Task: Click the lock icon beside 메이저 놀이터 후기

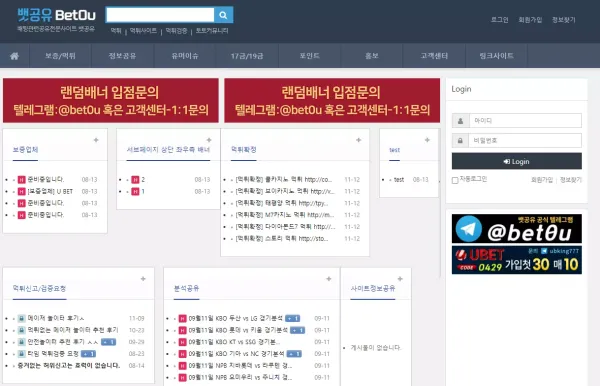Action: coord(22,318)
